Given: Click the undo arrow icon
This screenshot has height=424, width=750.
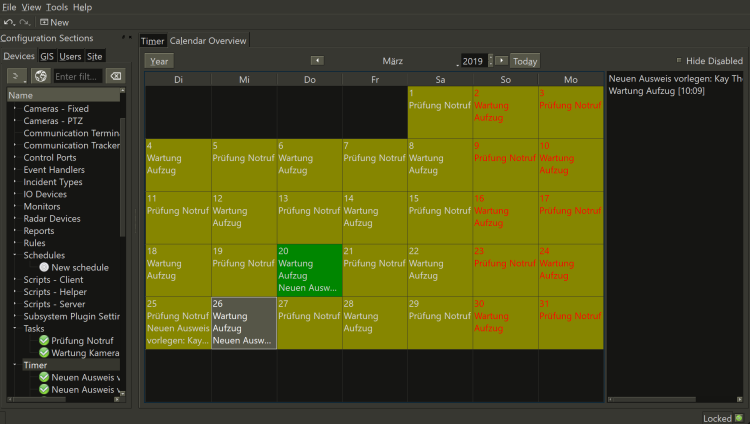Looking at the screenshot, I should (x=9, y=22).
